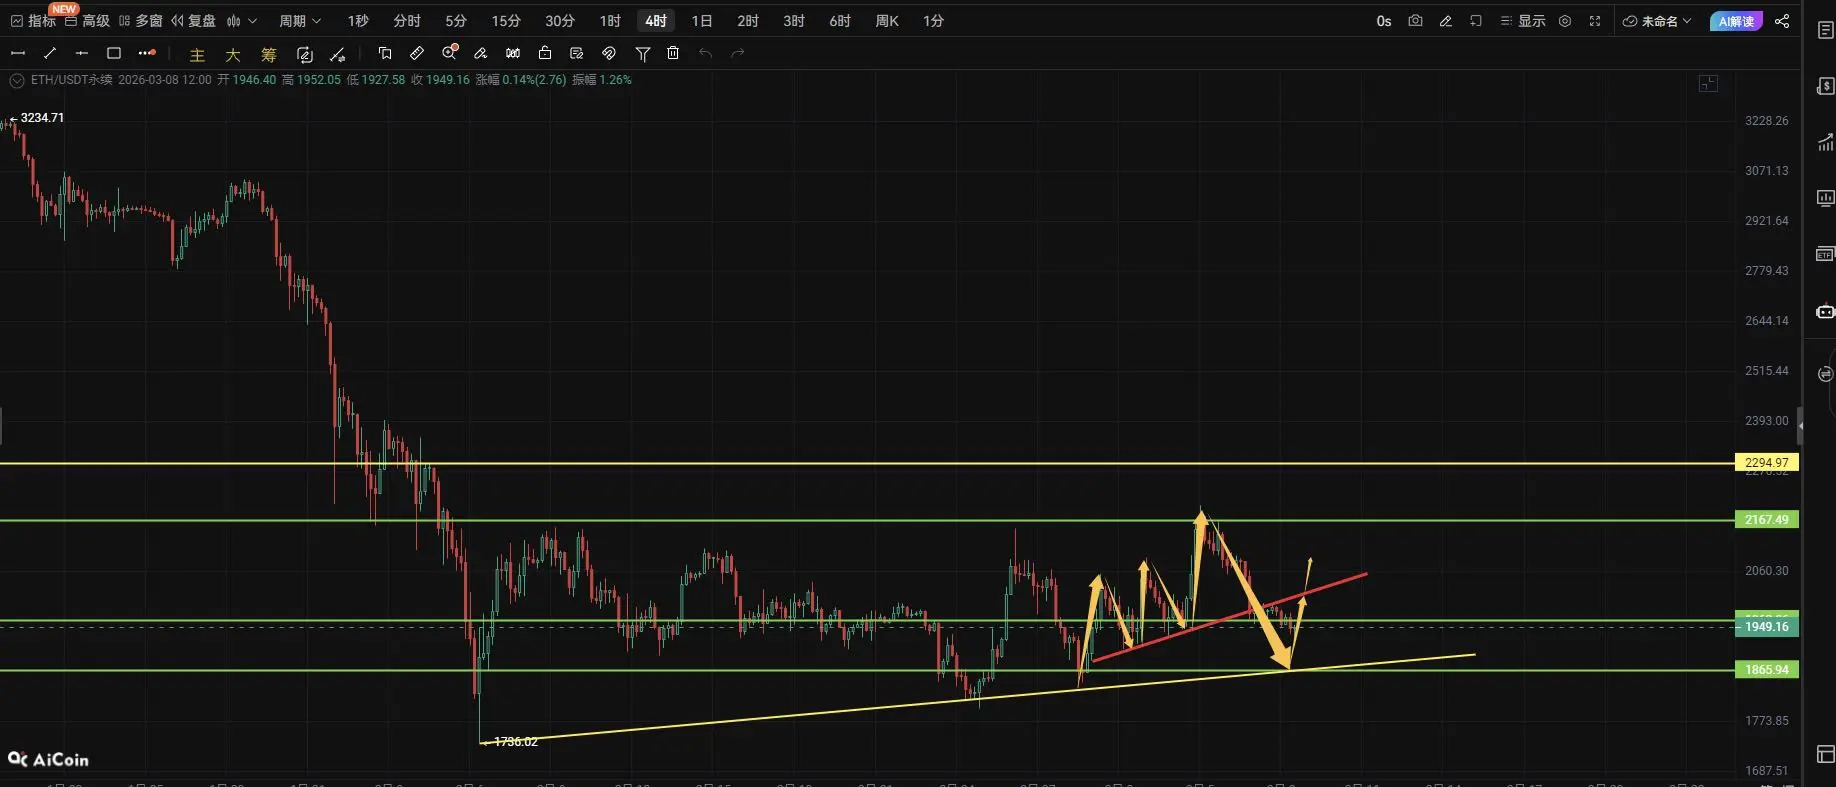Open the ETF sidebar panel icon
The height and width of the screenshot is (787, 1836).
tap(1825, 254)
